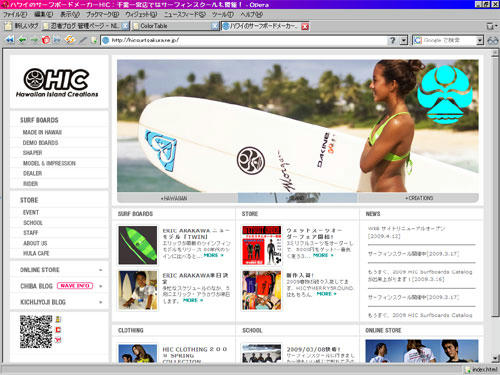The width and height of the screenshot is (500, 375).
Task: Expand the CHIBA BLOG sidebar arrow
Action: (x=101, y=286)
